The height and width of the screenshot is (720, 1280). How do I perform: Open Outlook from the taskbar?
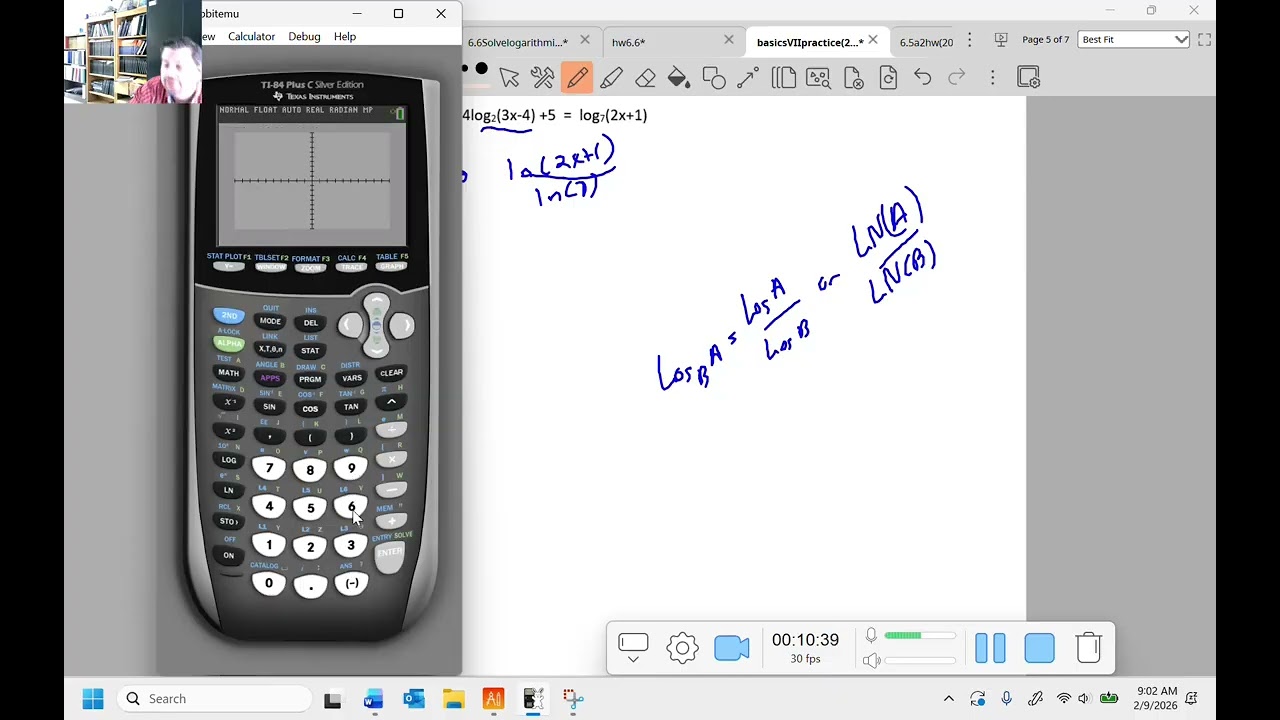(x=413, y=699)
